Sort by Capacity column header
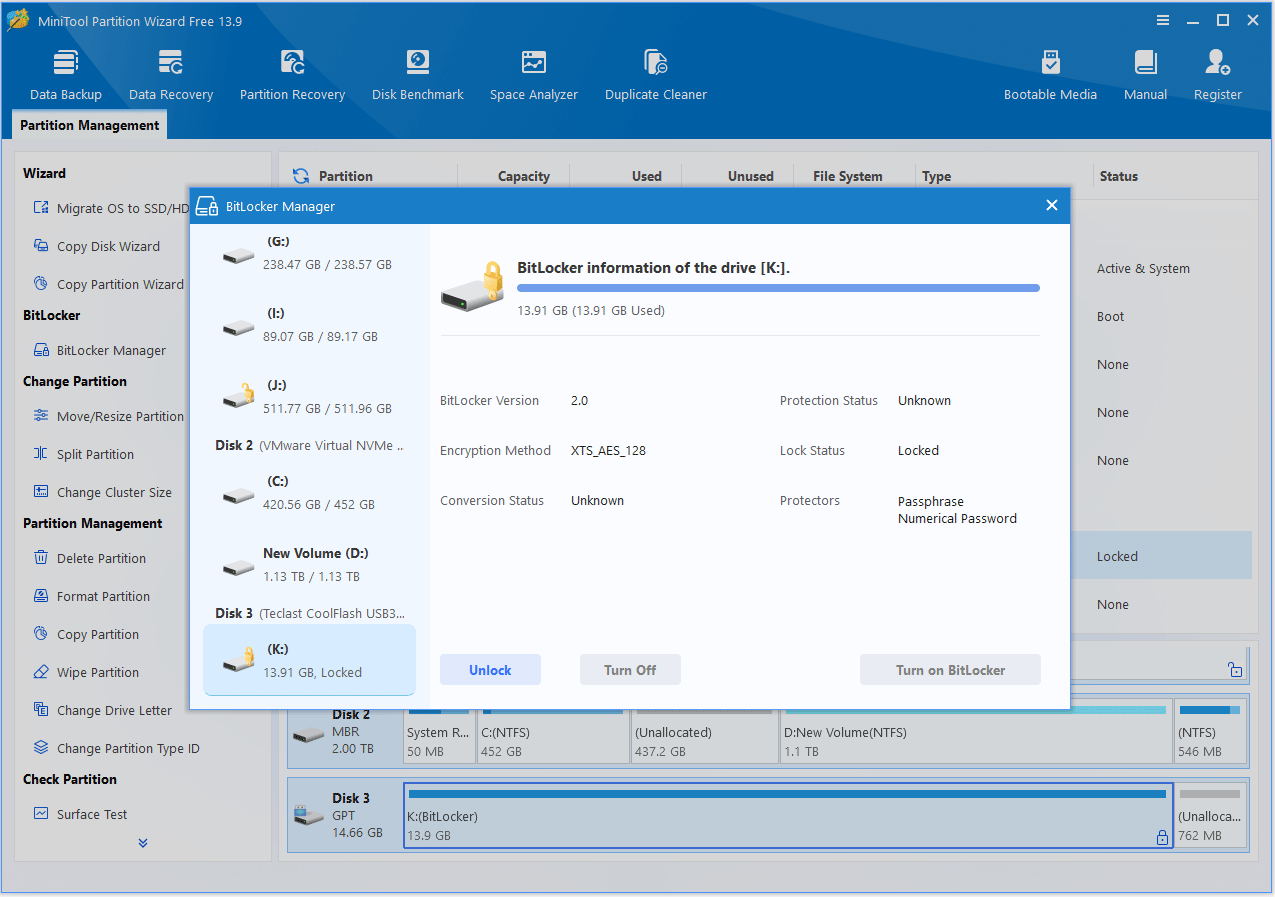The height and width of the screenshot is (897, 1275). tap(524, 176)
